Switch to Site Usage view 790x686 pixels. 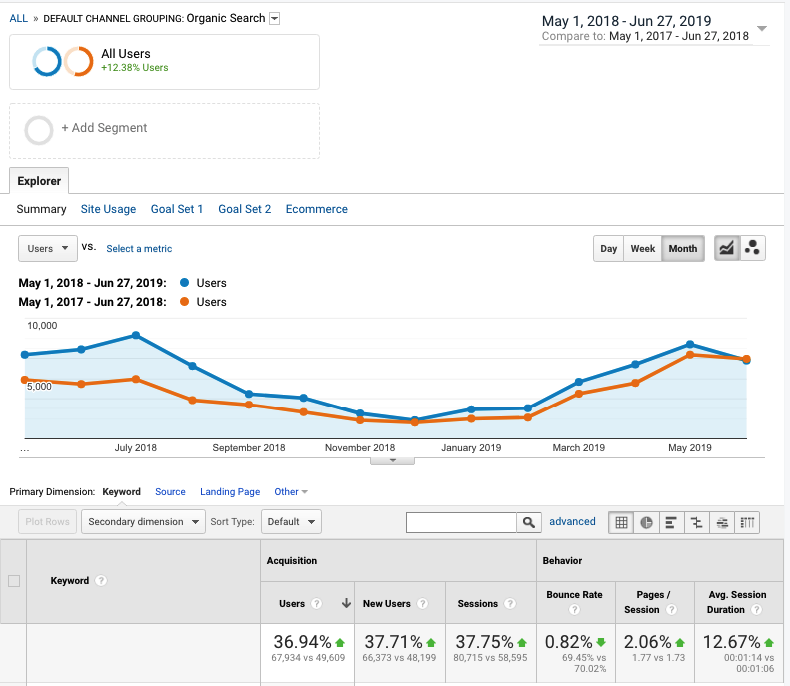(x=108, y=209)
